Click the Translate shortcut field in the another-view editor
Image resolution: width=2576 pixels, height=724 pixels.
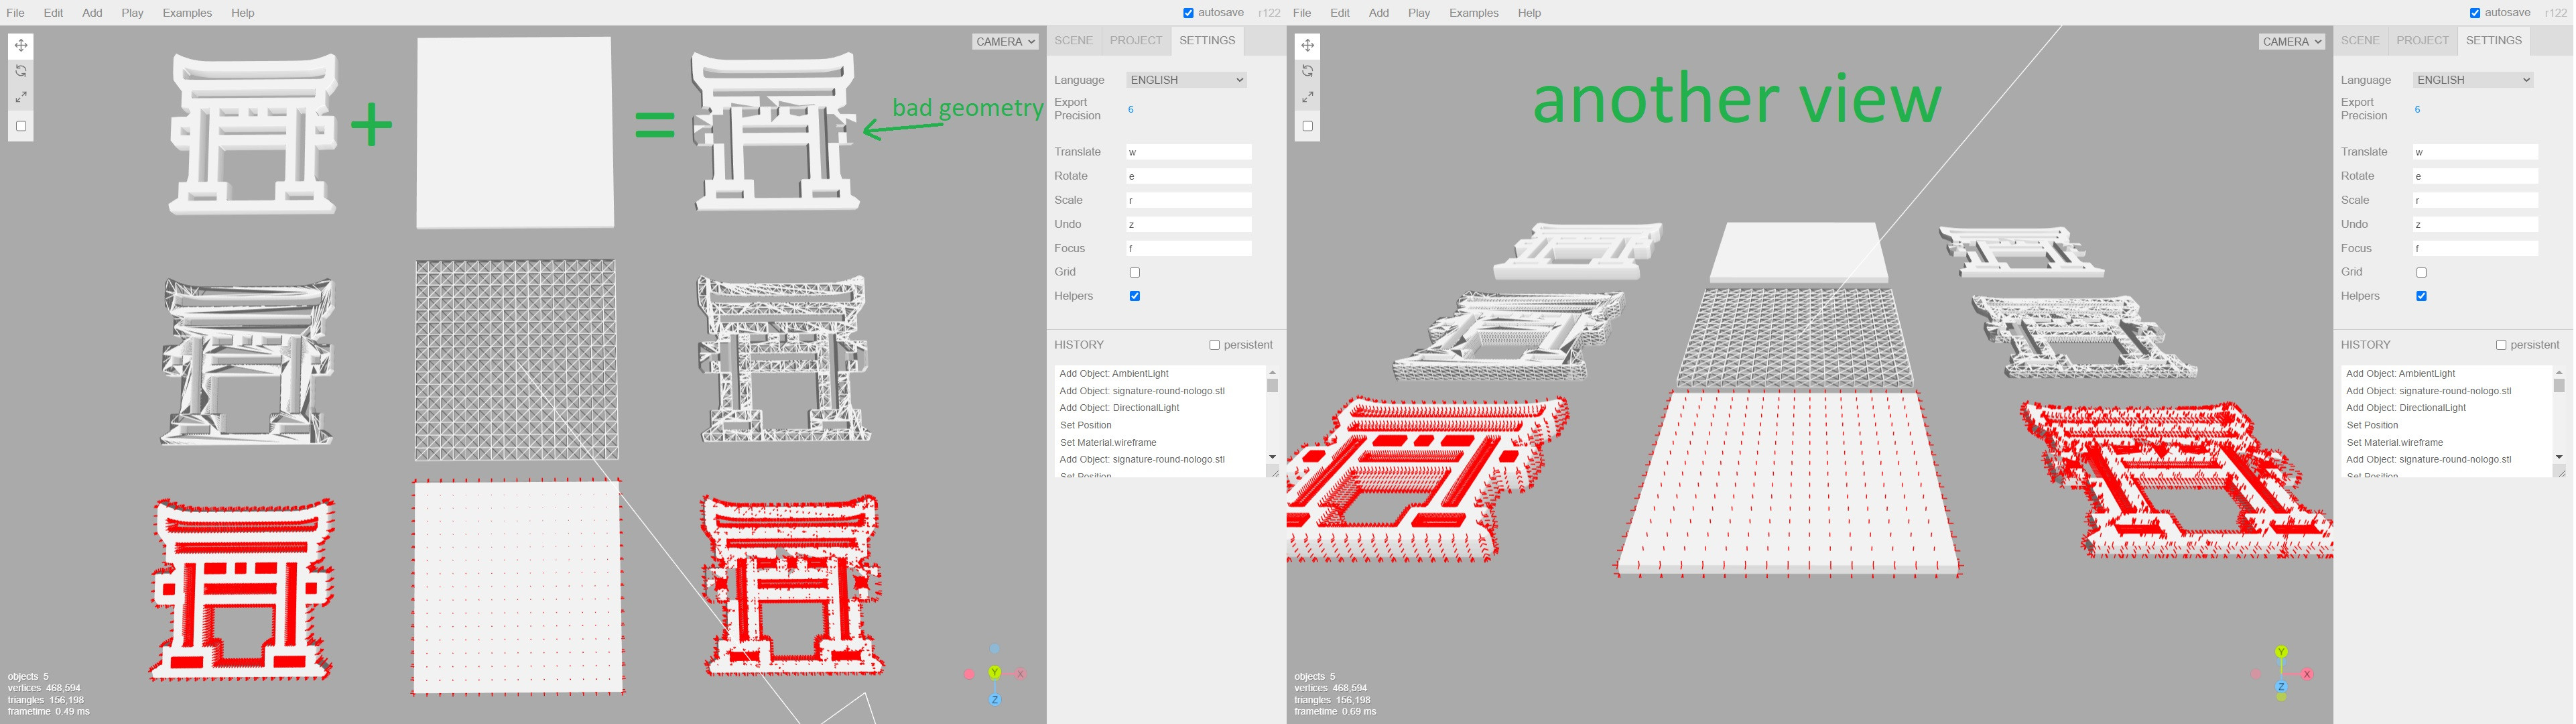point(2475,152)
